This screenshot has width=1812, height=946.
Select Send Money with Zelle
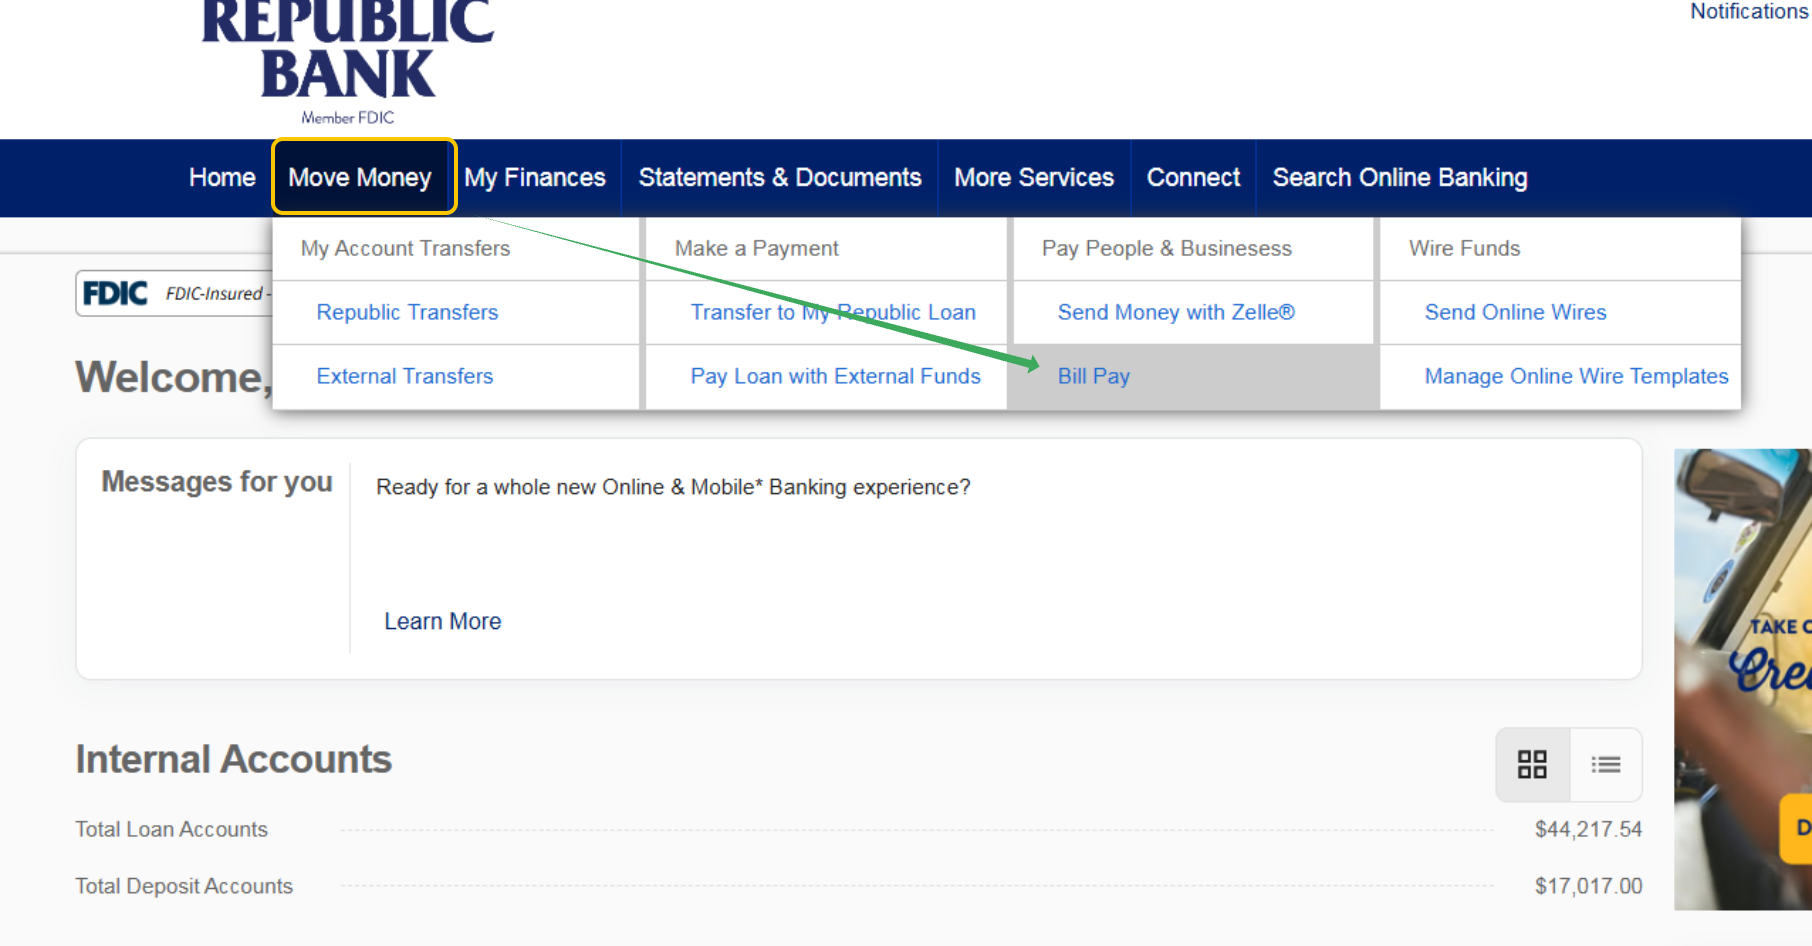[x=1176, y=312]
